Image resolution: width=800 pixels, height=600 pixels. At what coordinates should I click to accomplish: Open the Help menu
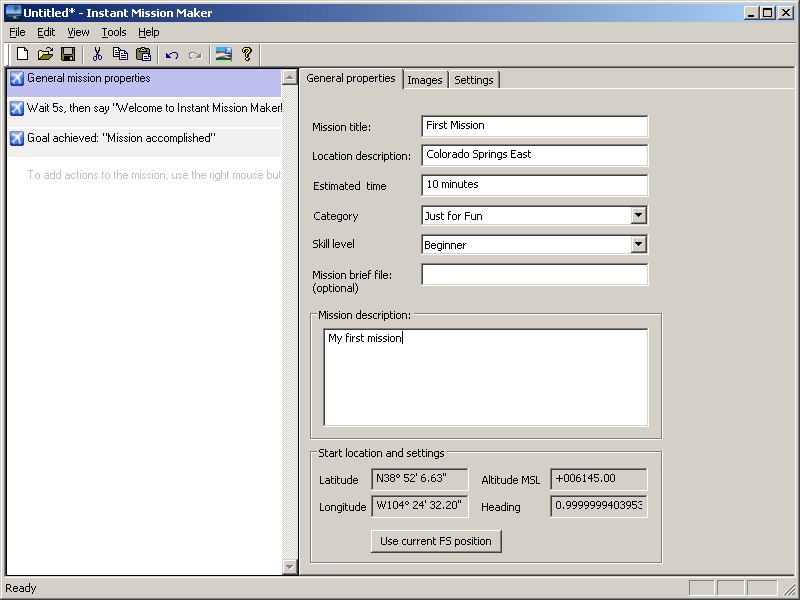pos(148,33)
